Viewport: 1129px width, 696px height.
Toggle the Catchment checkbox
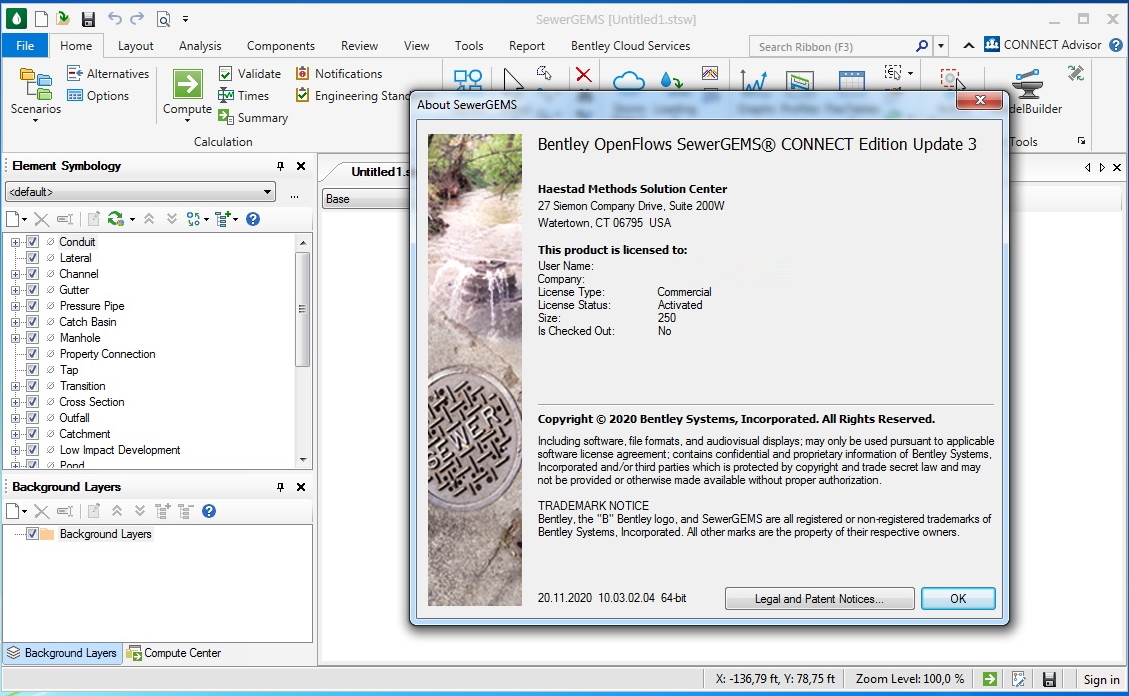(32, 434)
